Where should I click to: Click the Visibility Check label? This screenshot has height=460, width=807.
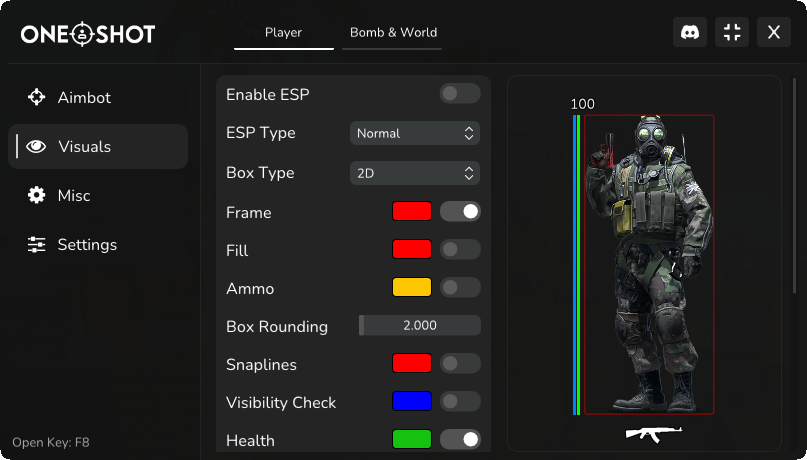pos(281,402)
